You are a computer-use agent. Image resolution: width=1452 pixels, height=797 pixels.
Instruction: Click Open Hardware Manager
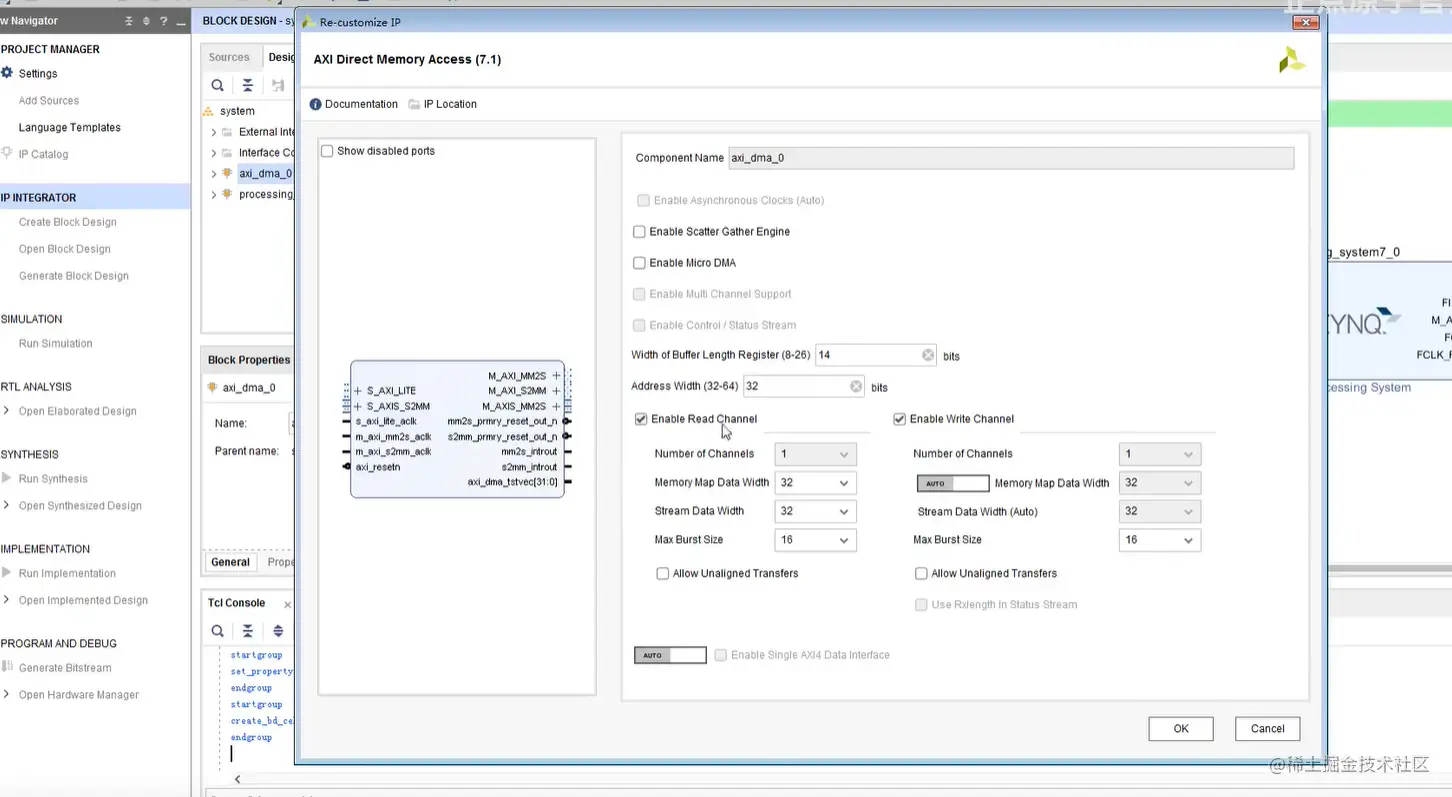pos(79,694)
